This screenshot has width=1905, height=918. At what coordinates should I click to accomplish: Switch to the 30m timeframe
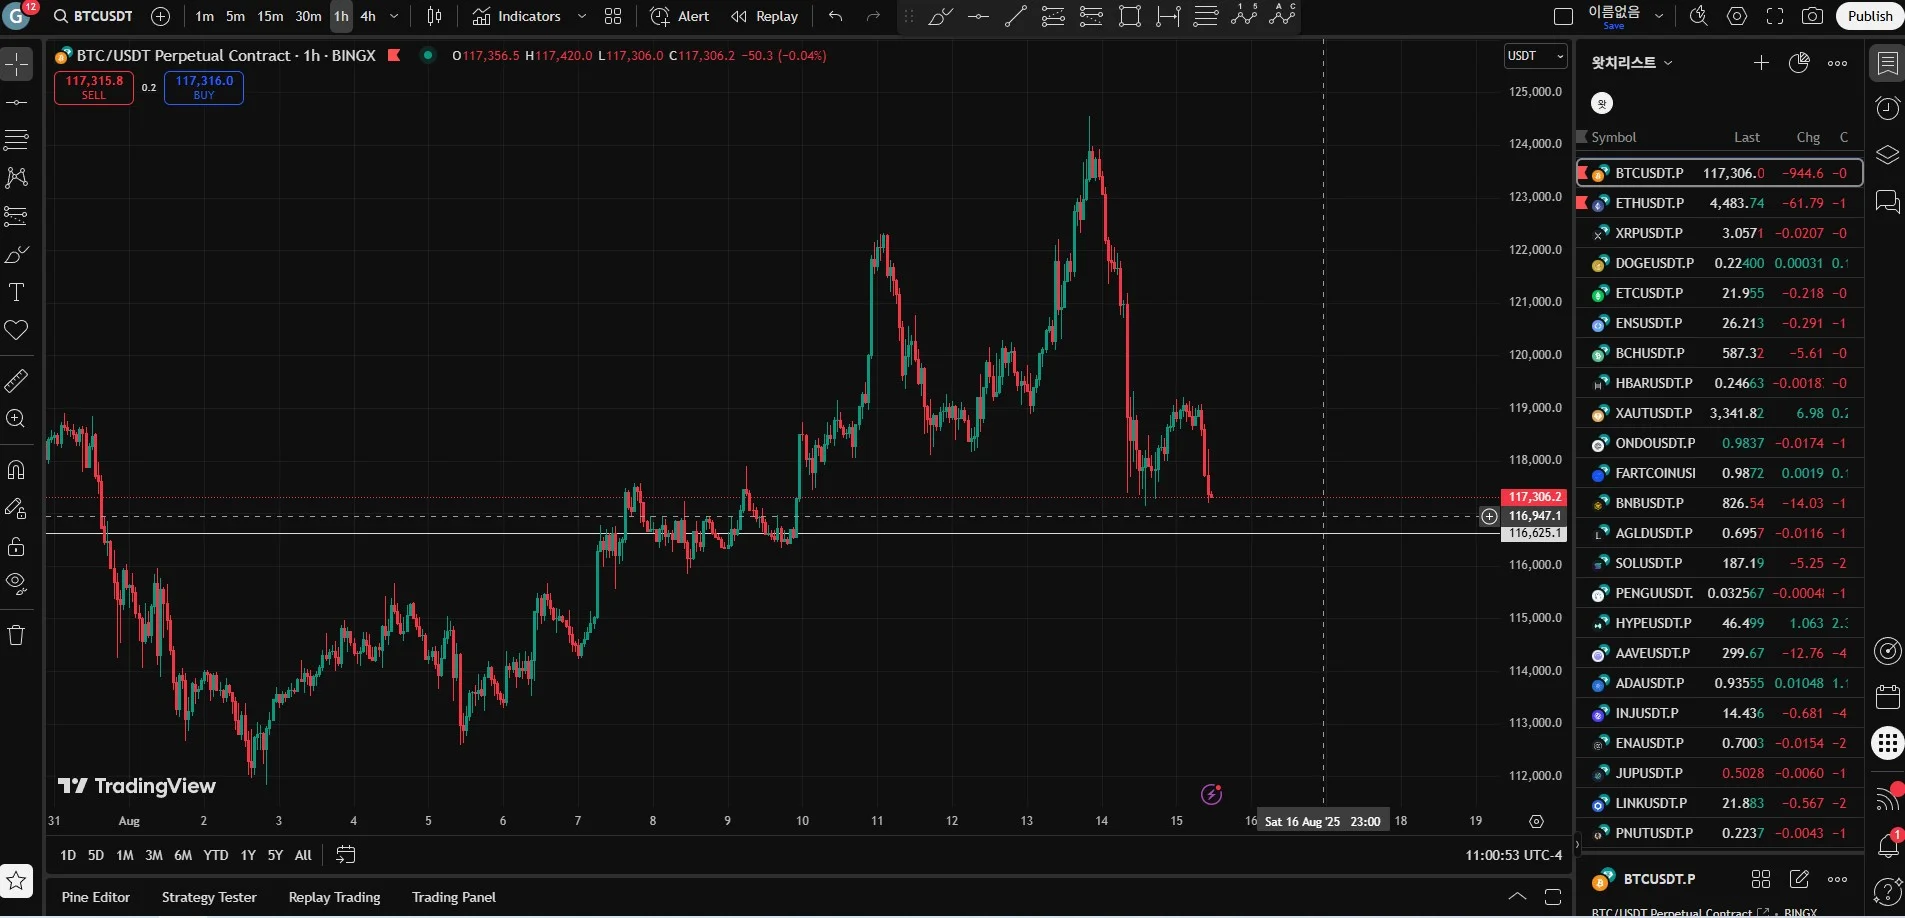tap(308, 16)
